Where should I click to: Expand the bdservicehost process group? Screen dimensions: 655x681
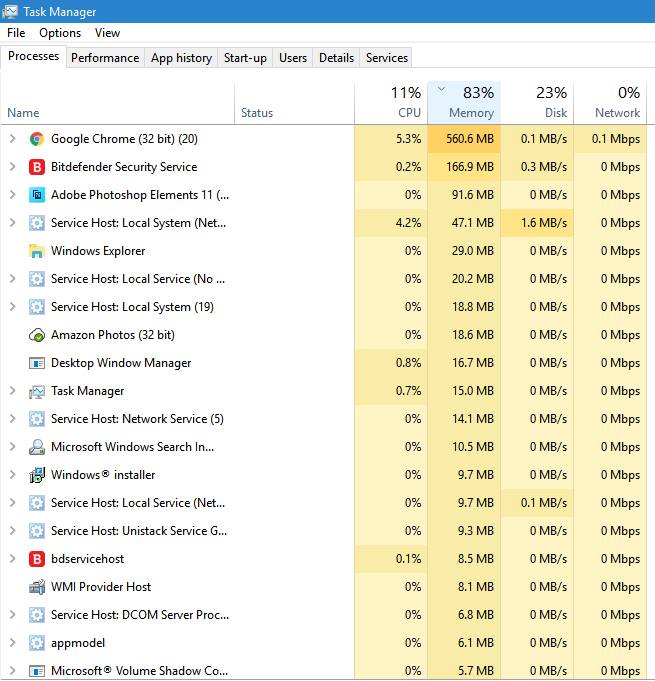point(13,559)
